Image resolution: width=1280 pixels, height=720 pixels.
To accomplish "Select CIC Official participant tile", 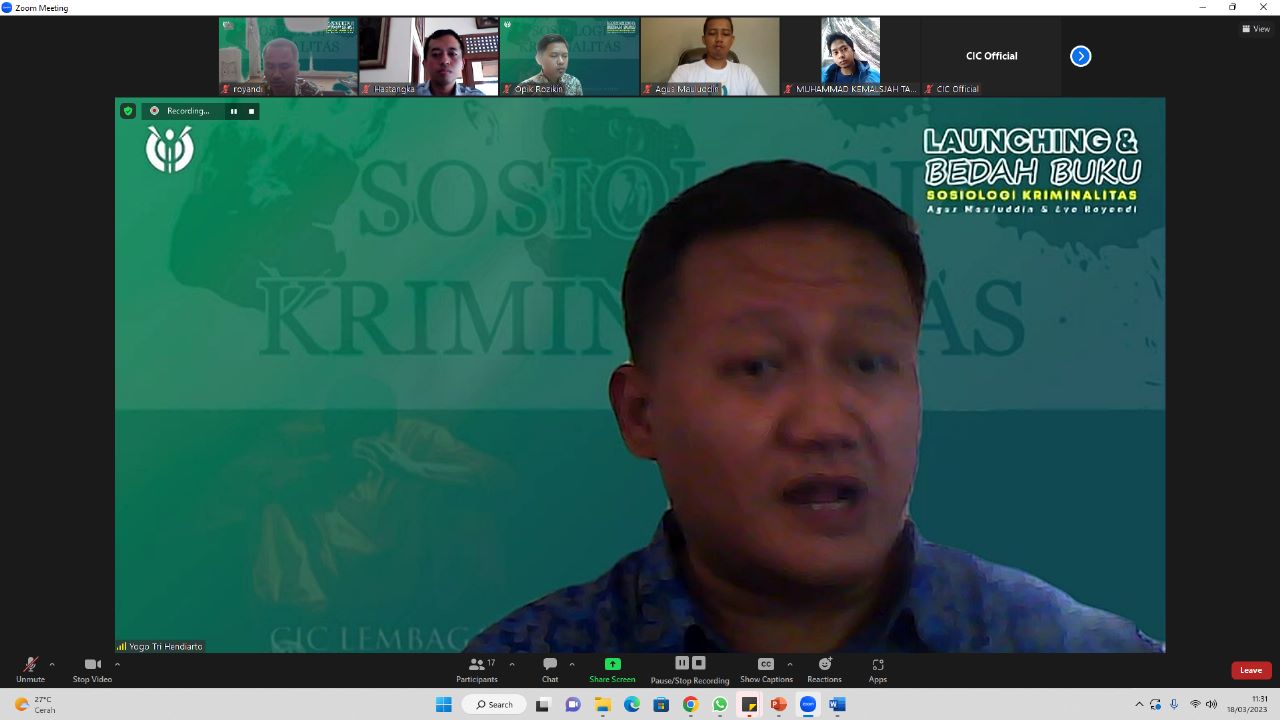I will click(991, 56).
